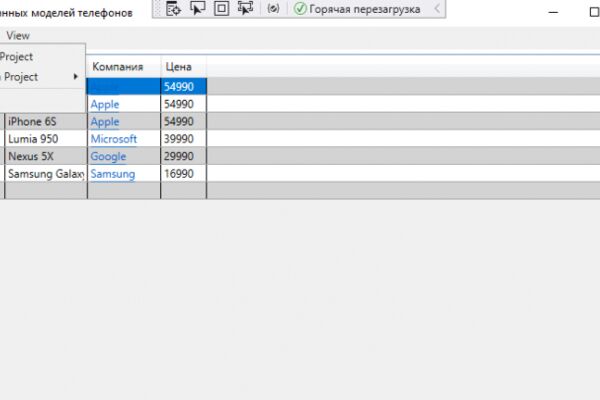Select the 54990 price in iPhone 6S row

point(184,122)
